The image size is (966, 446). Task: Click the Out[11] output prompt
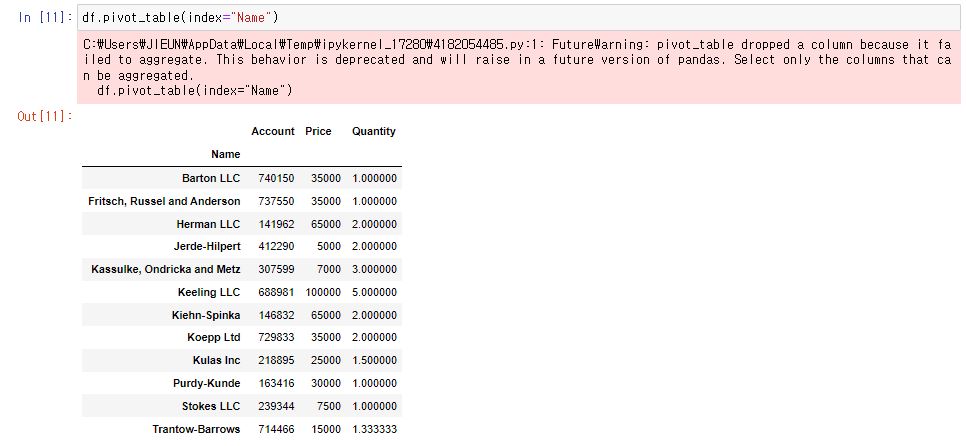pyautogui.click(x=45, y=116)
